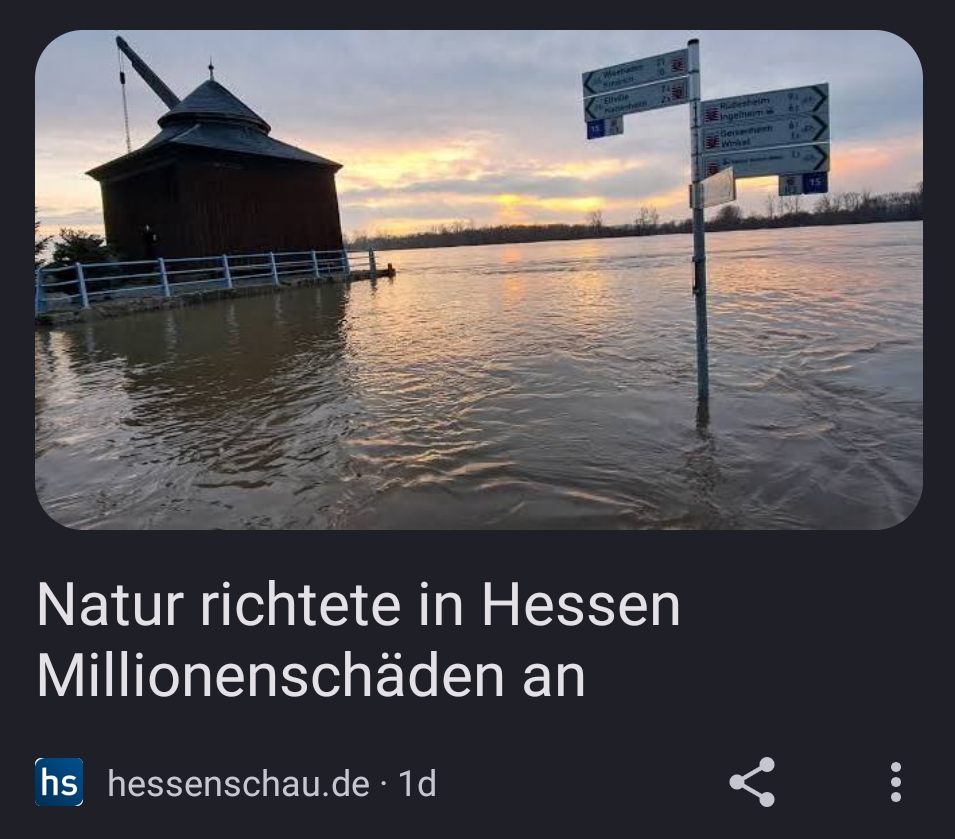
Task: Click the old crane house in the photo
Action: [x=216, y=170]
